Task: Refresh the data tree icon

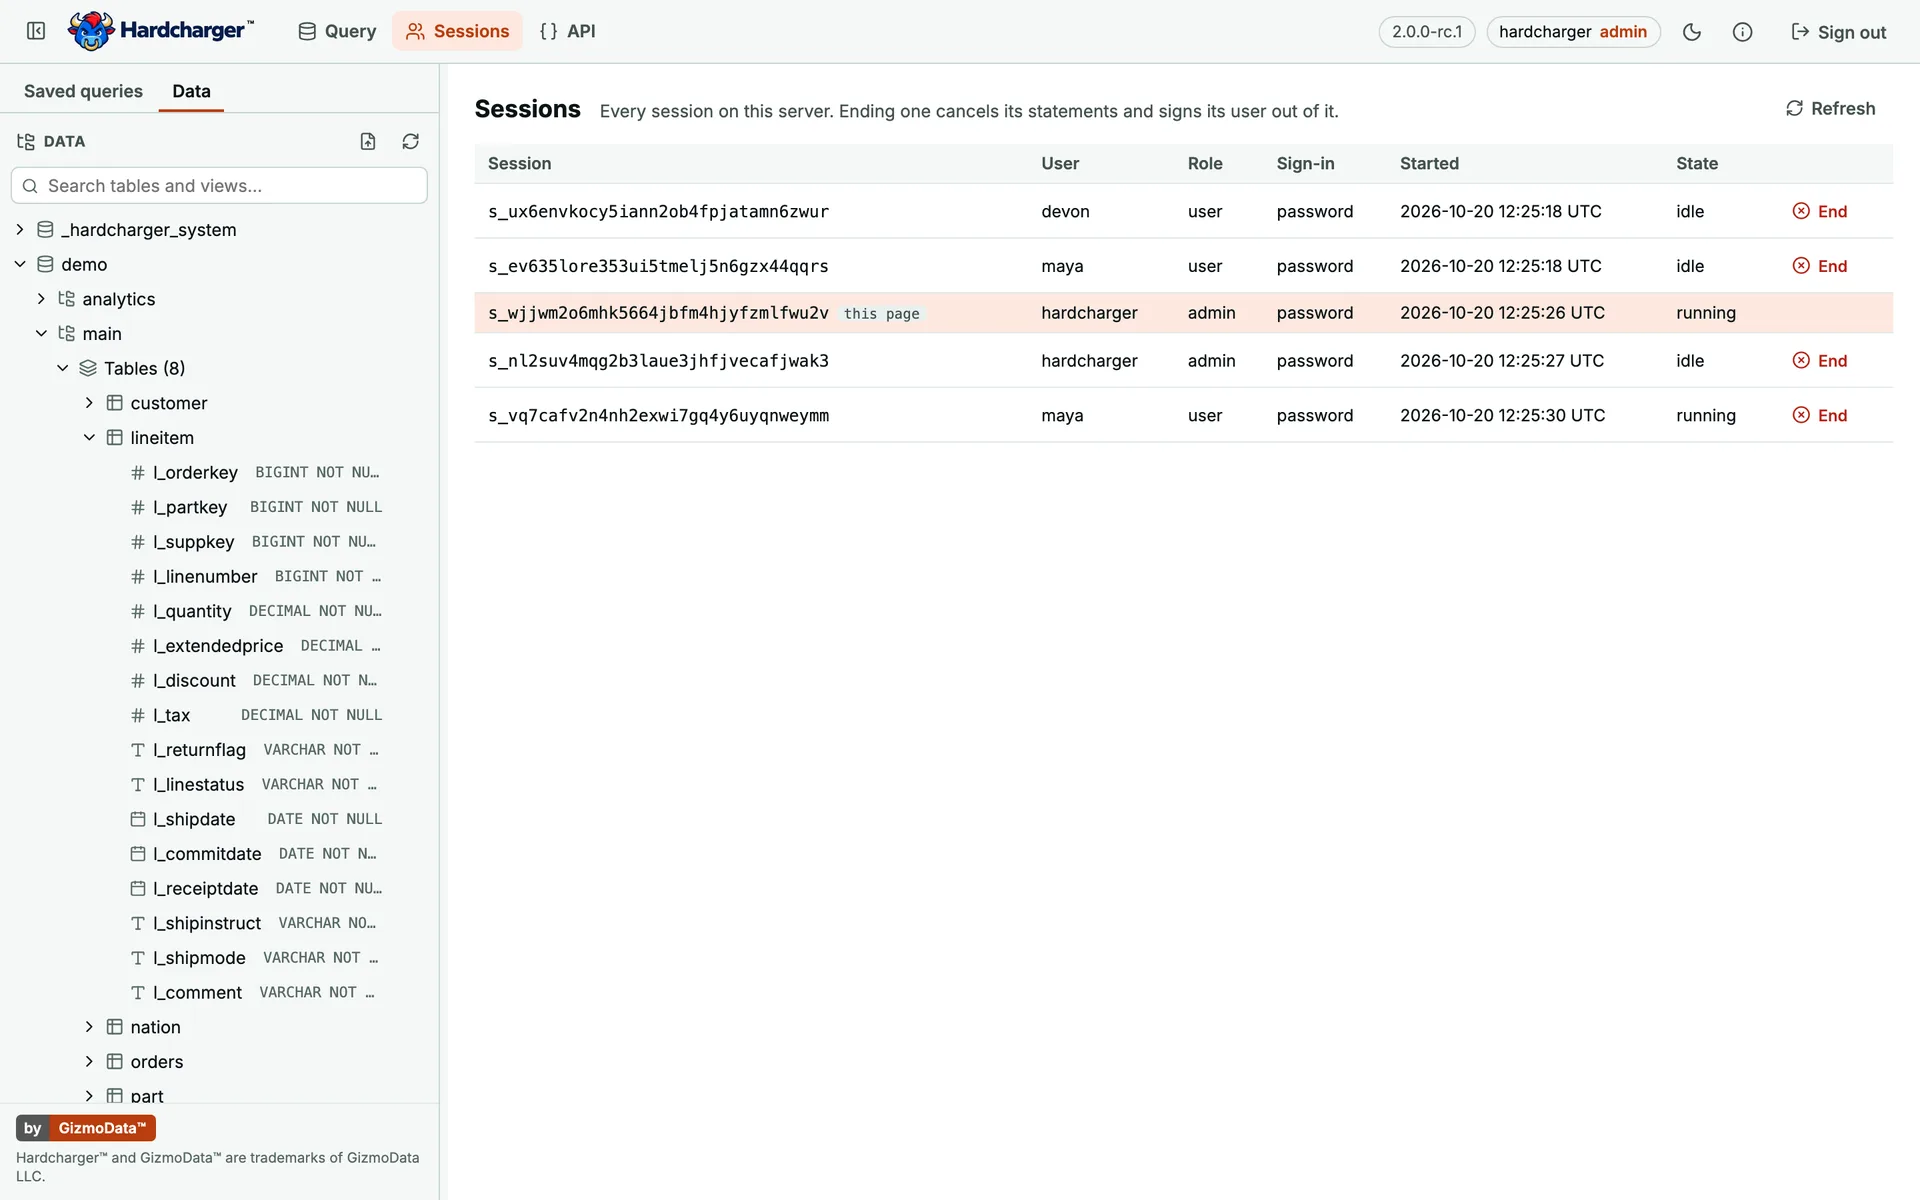Action: tap(410, 141)
